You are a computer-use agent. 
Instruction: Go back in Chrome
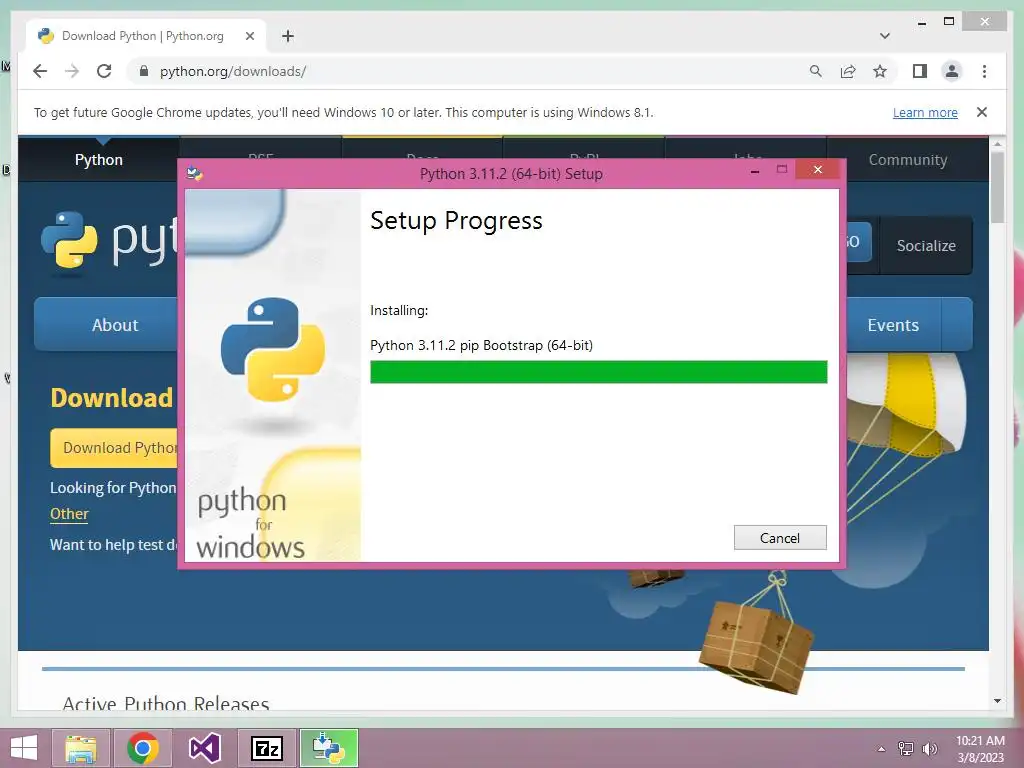[40, 71]
